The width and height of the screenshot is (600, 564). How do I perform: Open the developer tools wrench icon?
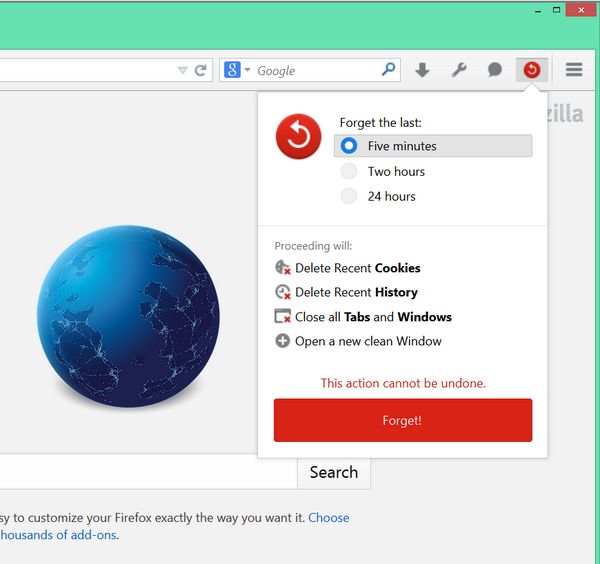[x=459, y=70]
